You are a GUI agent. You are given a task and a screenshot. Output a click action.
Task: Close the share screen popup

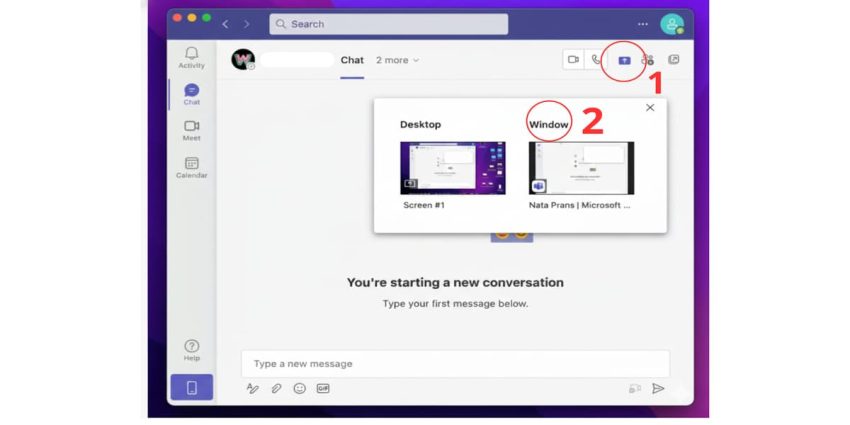(x=650, y=108)
